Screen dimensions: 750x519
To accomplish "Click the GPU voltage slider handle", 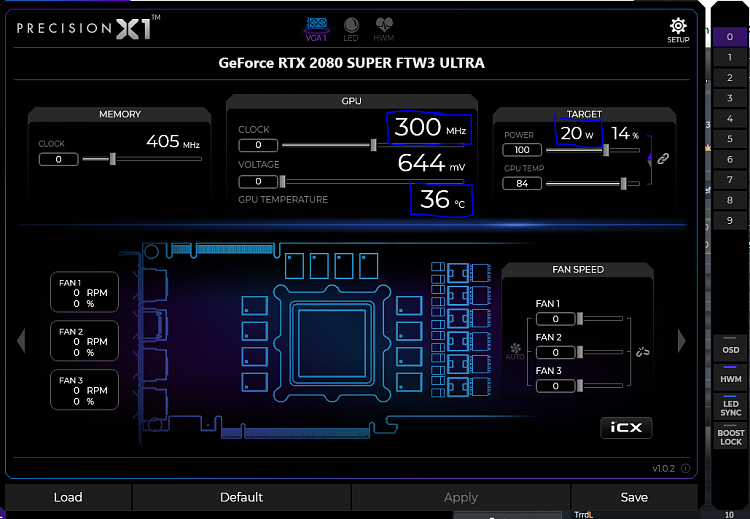I will coord(282,181).
